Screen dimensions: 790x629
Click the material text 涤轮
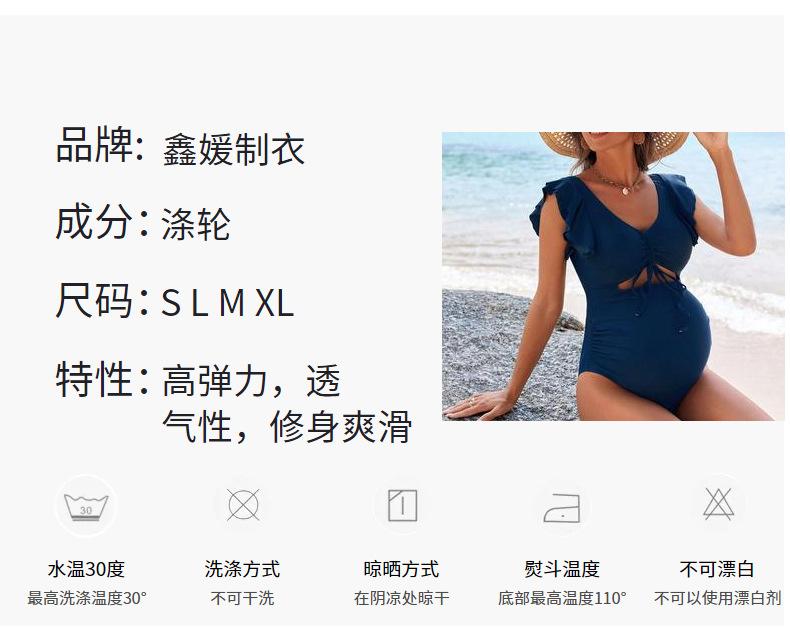196,224
